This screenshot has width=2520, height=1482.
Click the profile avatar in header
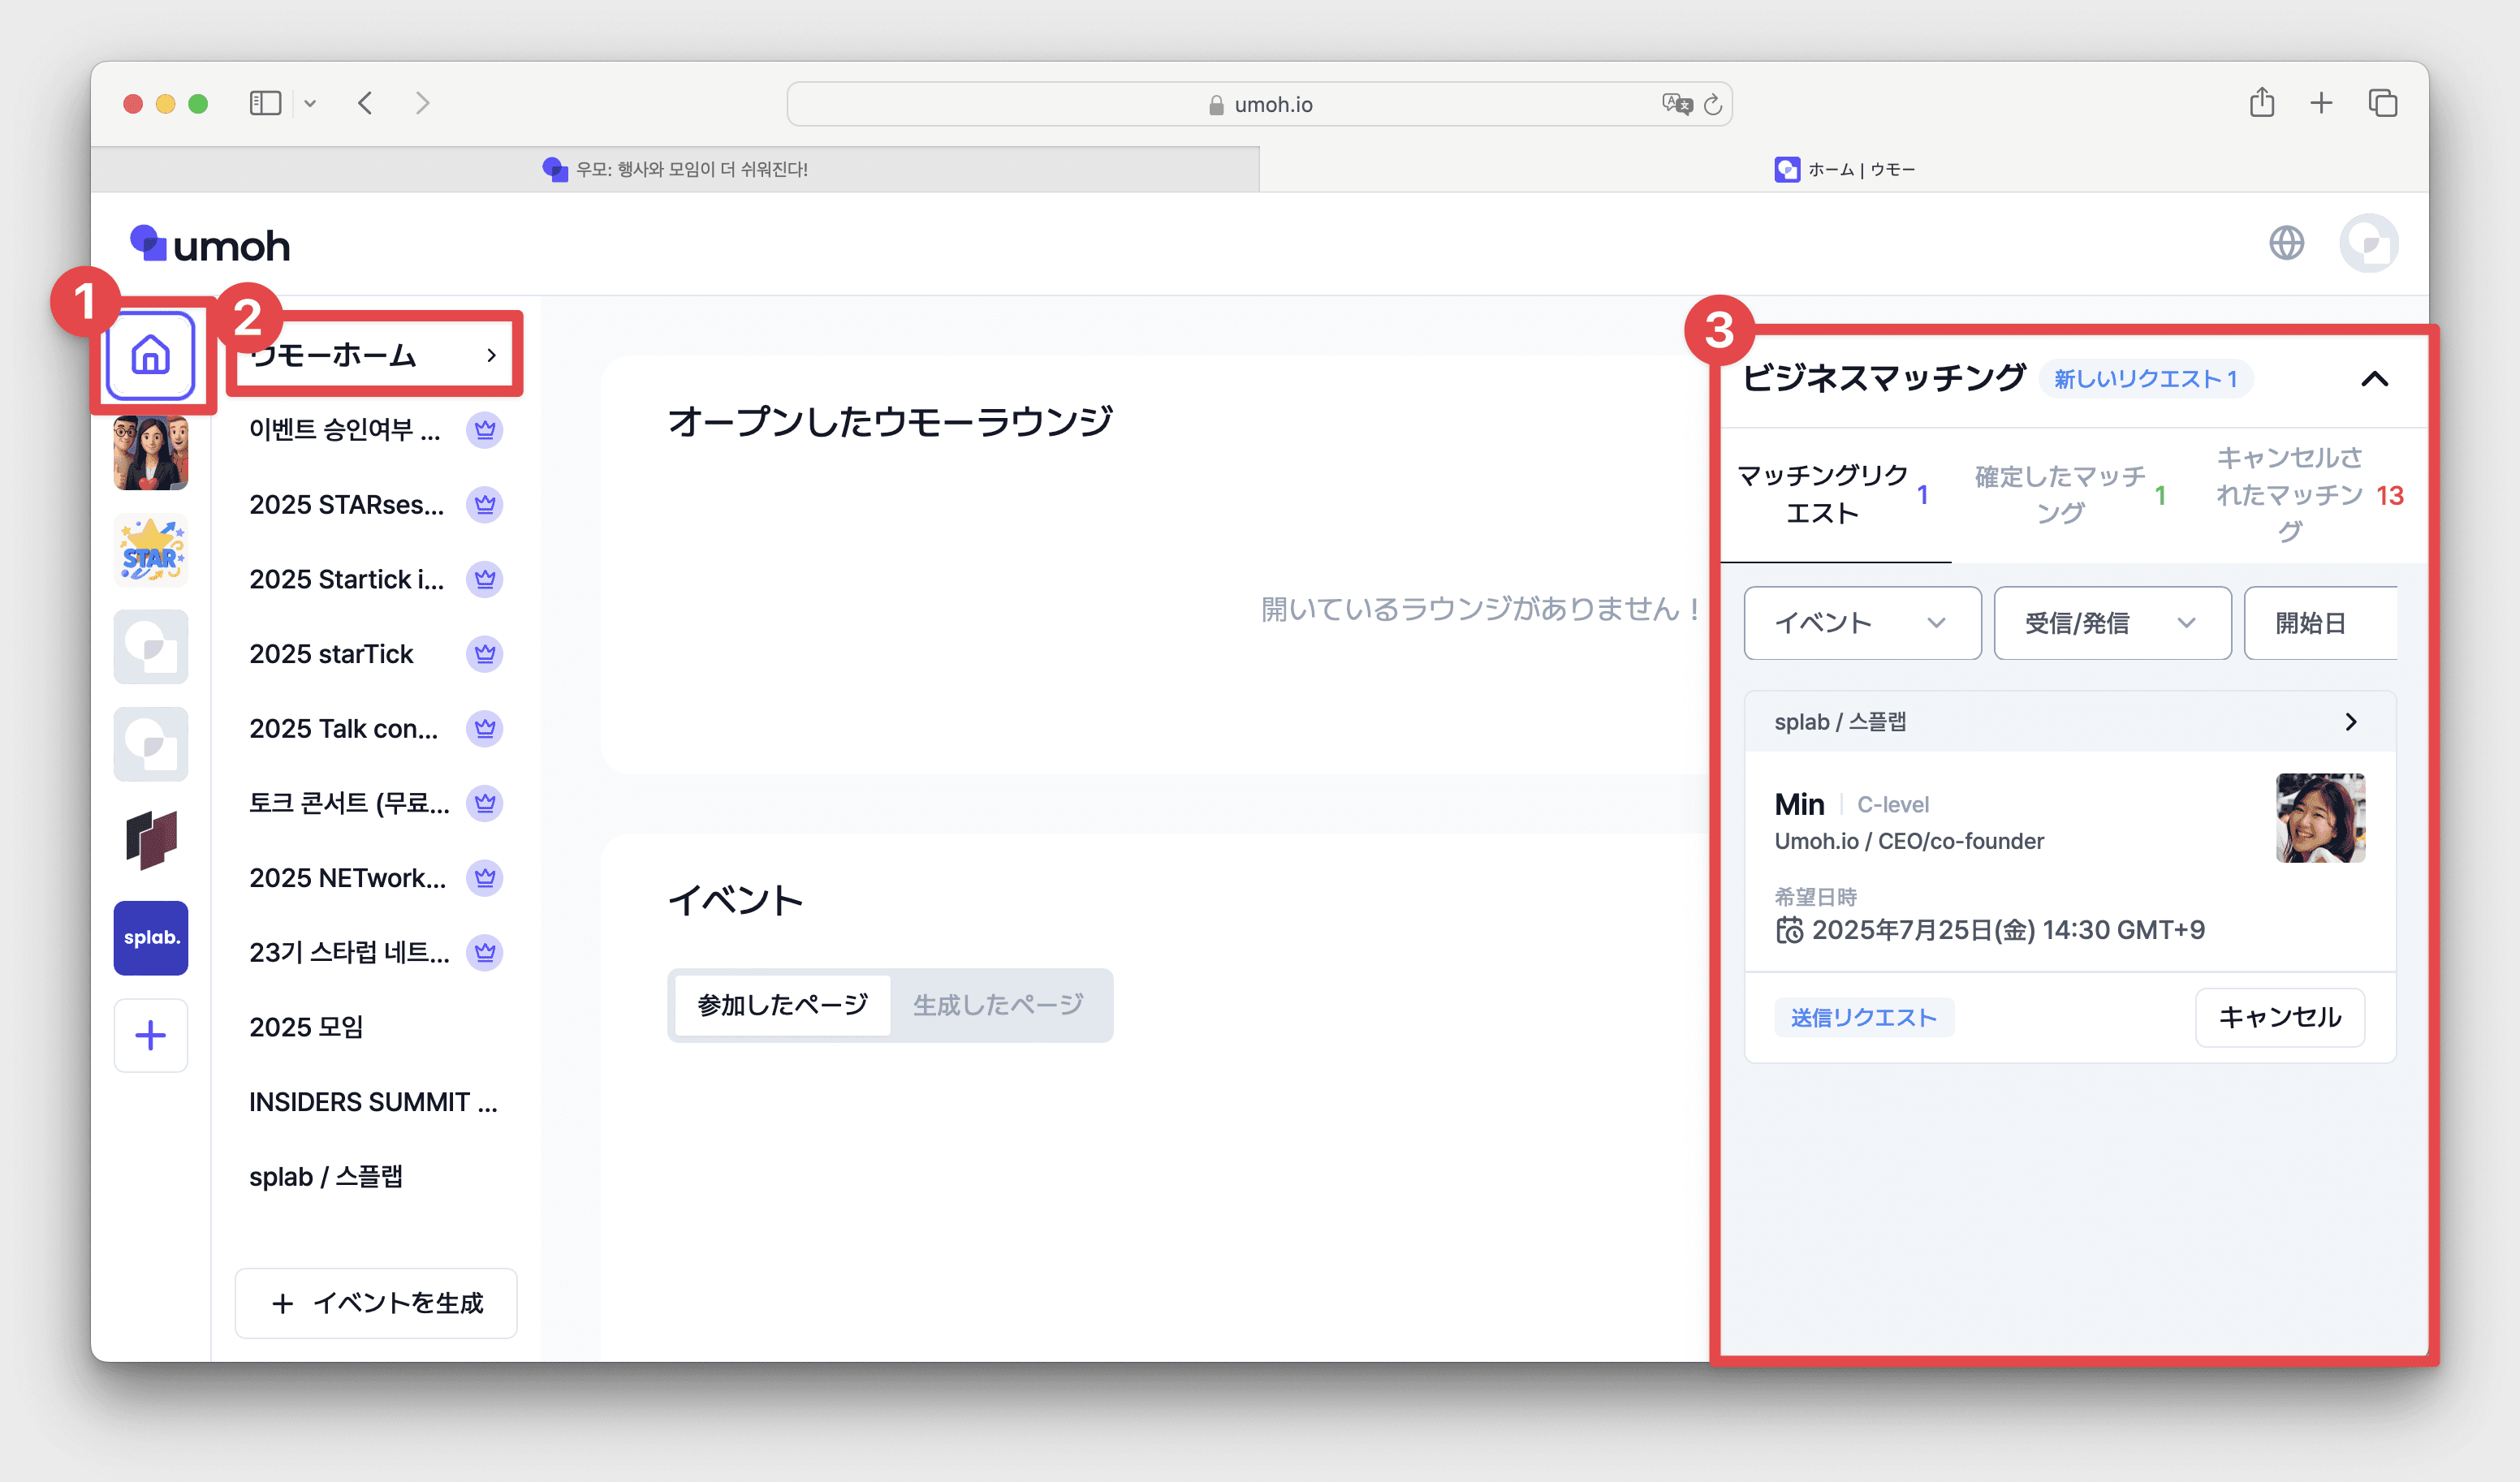pyautogui.click(x=2368, y=243)
